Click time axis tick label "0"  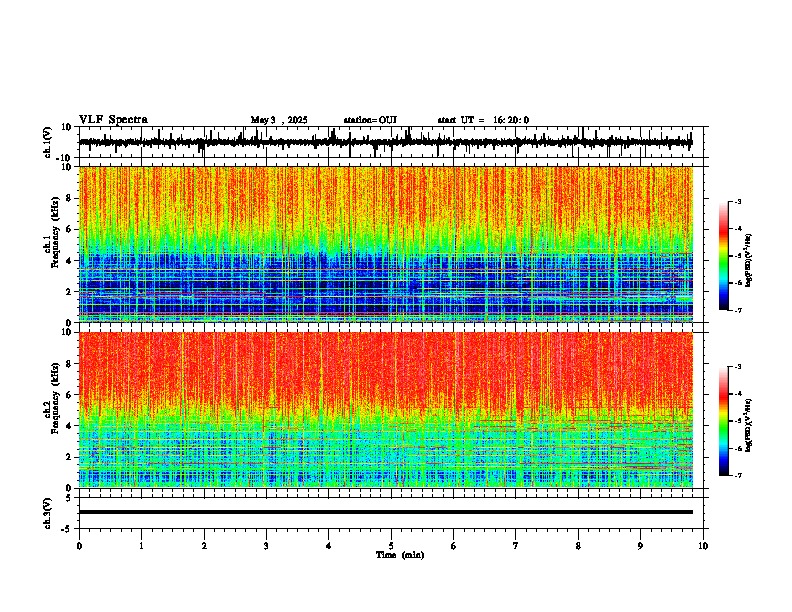79,546
